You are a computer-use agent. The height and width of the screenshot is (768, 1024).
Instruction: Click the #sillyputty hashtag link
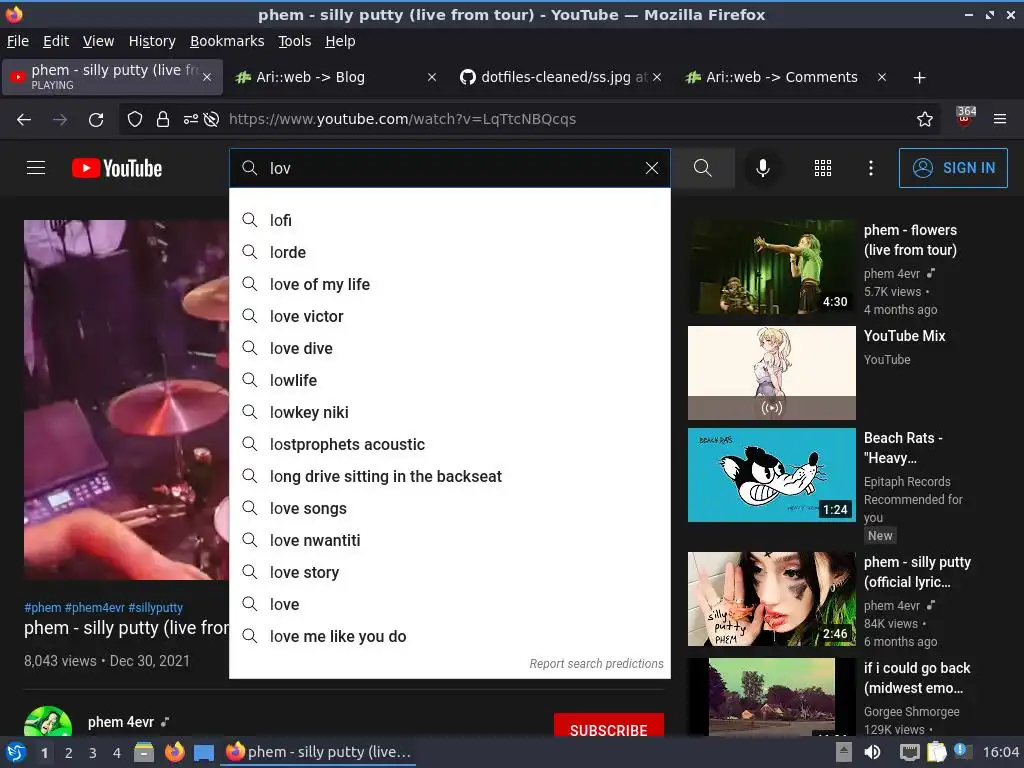coord(155,607)
